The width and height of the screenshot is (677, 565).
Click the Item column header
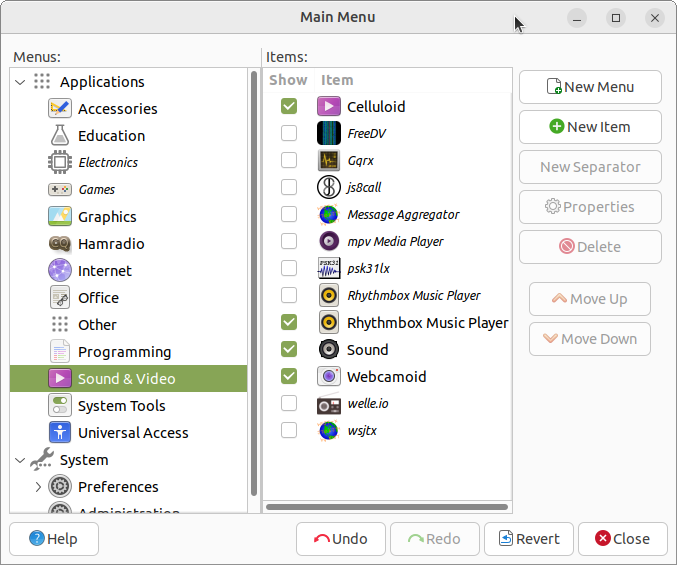pos(337,80)
